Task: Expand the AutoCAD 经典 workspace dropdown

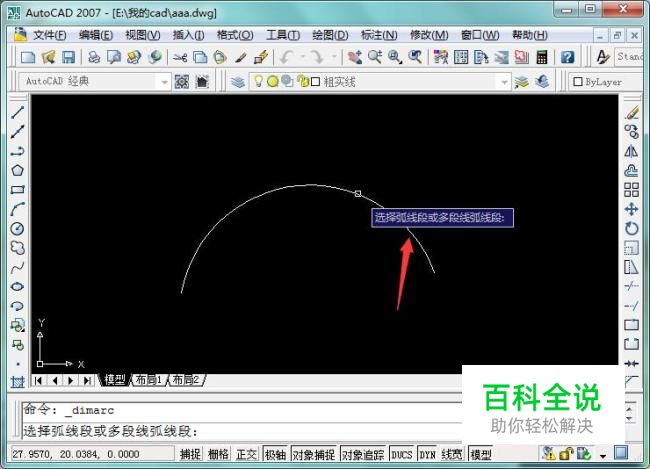Action: (165, 82)
